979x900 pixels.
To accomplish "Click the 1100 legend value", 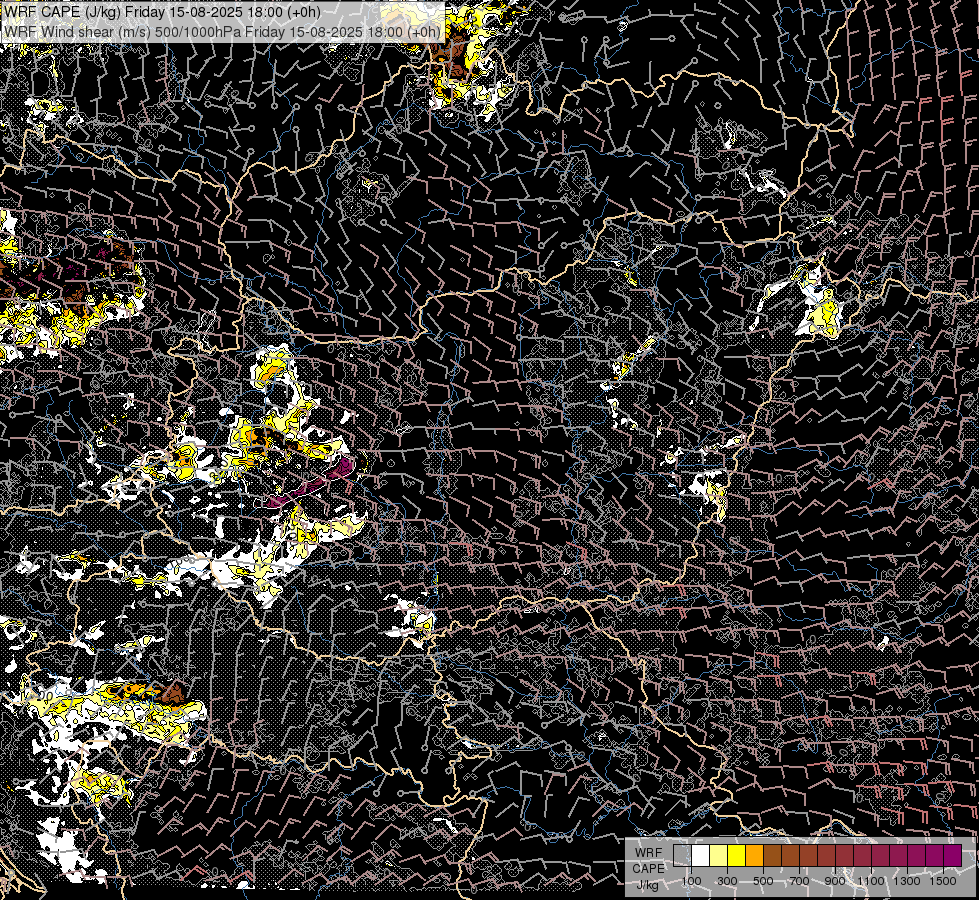I will click(x=870, y=881).
